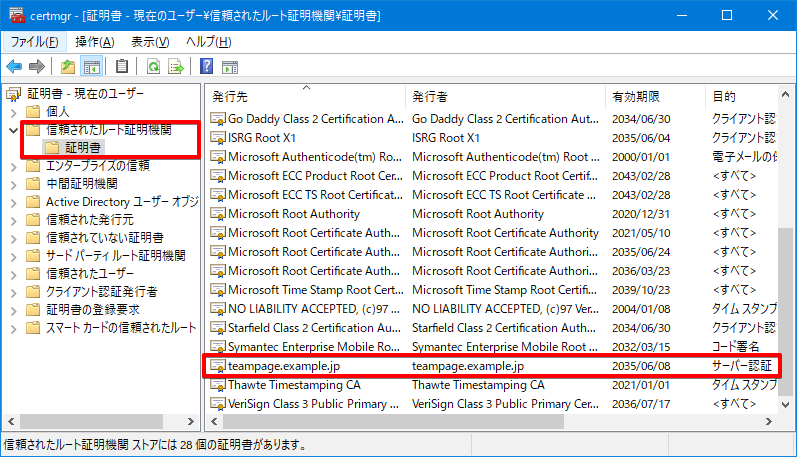
Task: Collapse the 信頼されたルート証明機関 node
Action: (x=14, y=131)
